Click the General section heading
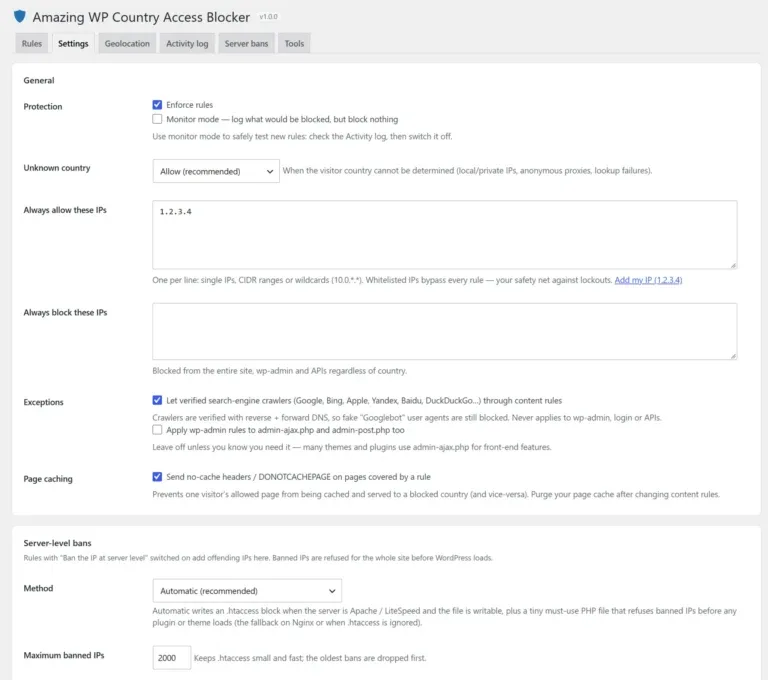768x680 pixels. pyautogui.click(x=39, y=80)
